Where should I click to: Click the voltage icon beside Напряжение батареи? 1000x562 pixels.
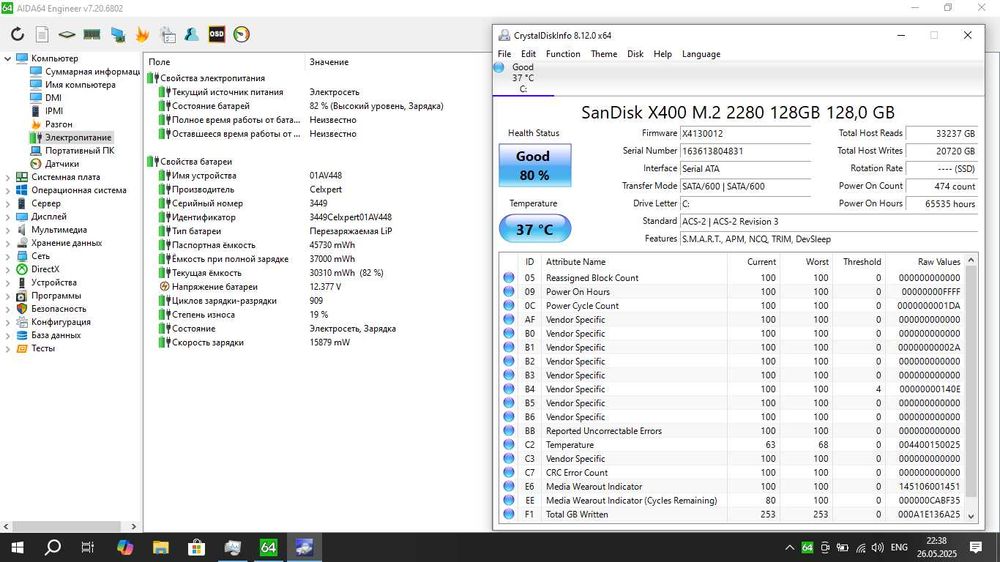click(165, 286)
